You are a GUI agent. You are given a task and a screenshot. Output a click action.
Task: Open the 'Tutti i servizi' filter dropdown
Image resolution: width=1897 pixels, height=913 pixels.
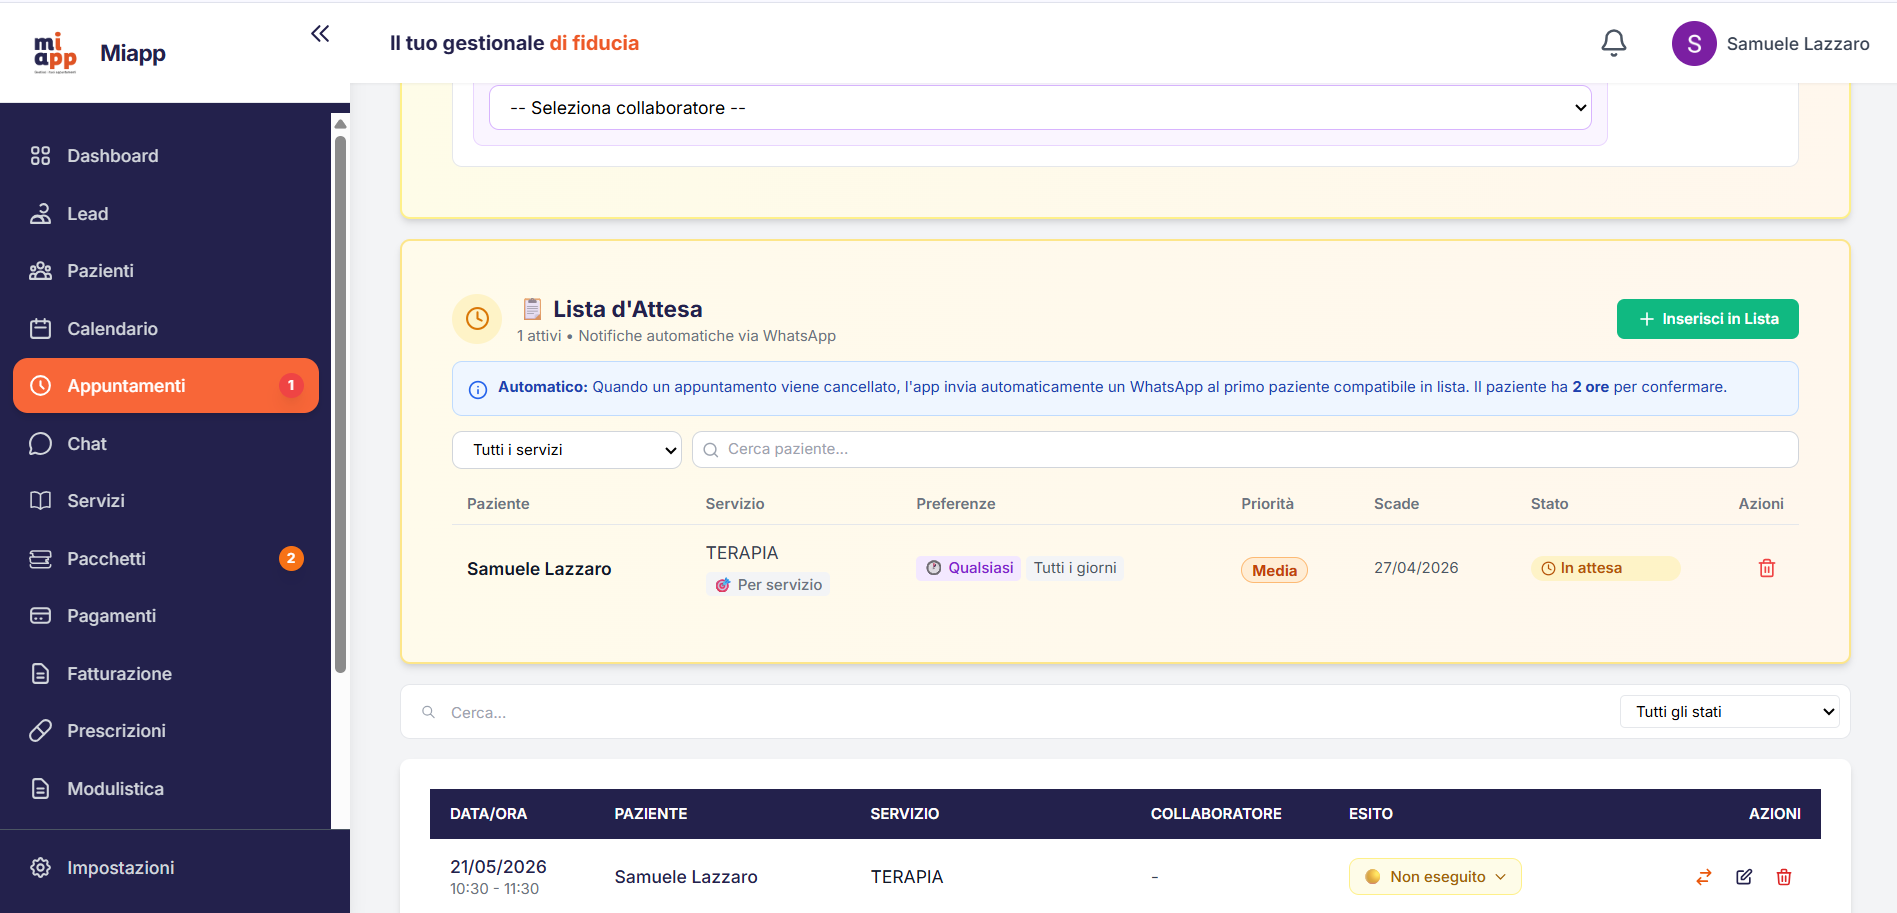pos(566,449)
